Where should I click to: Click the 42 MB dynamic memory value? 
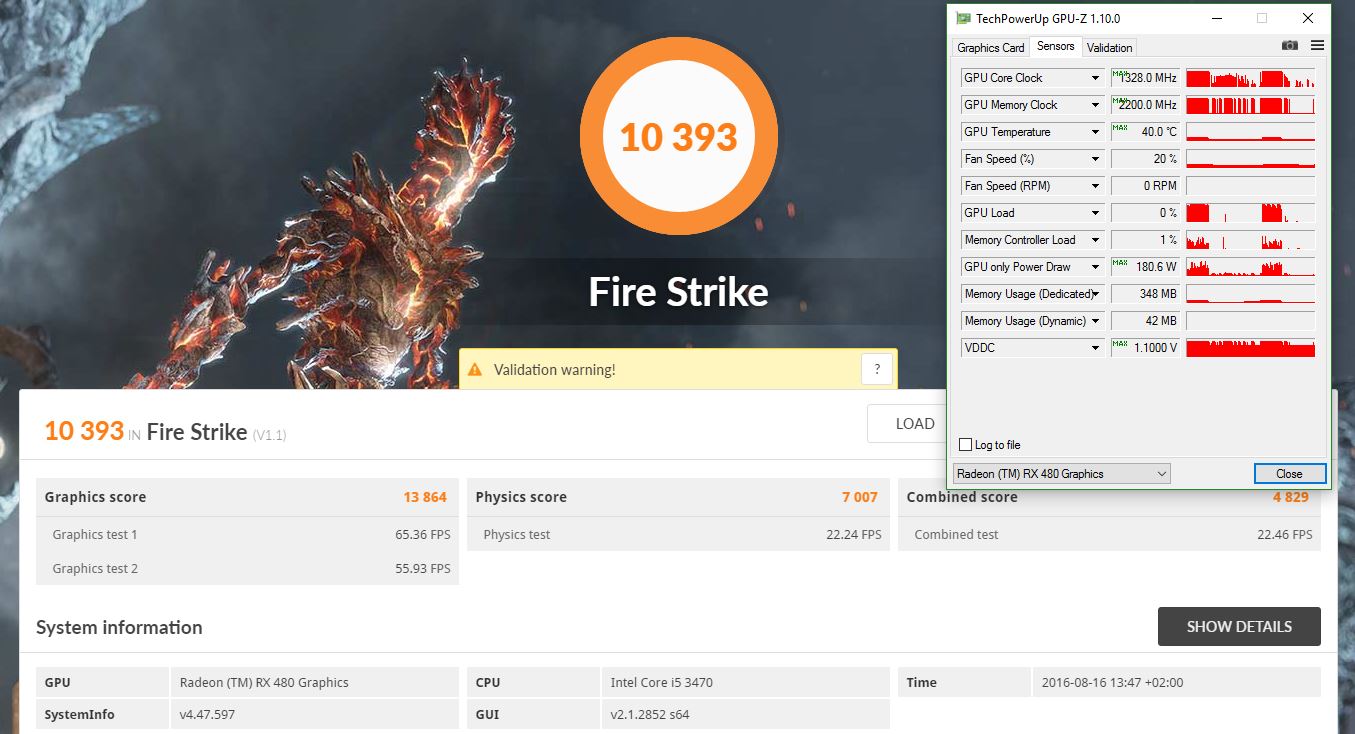point(1146,321)
